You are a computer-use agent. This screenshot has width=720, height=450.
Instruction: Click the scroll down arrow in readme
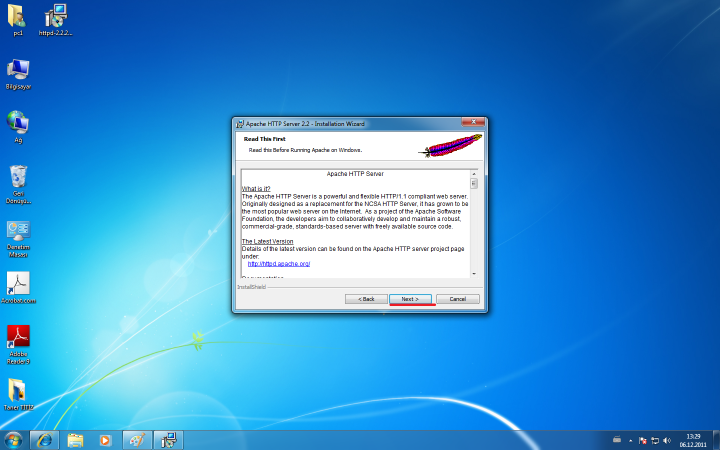(x=474, y=273)
